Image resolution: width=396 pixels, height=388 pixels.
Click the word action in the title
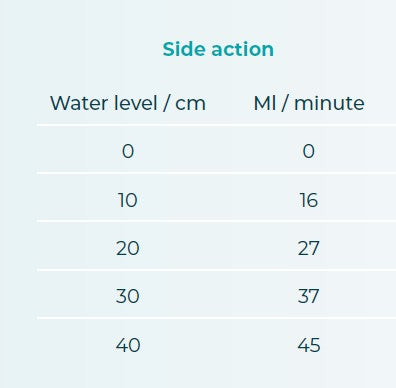click(x=243, y=50)
